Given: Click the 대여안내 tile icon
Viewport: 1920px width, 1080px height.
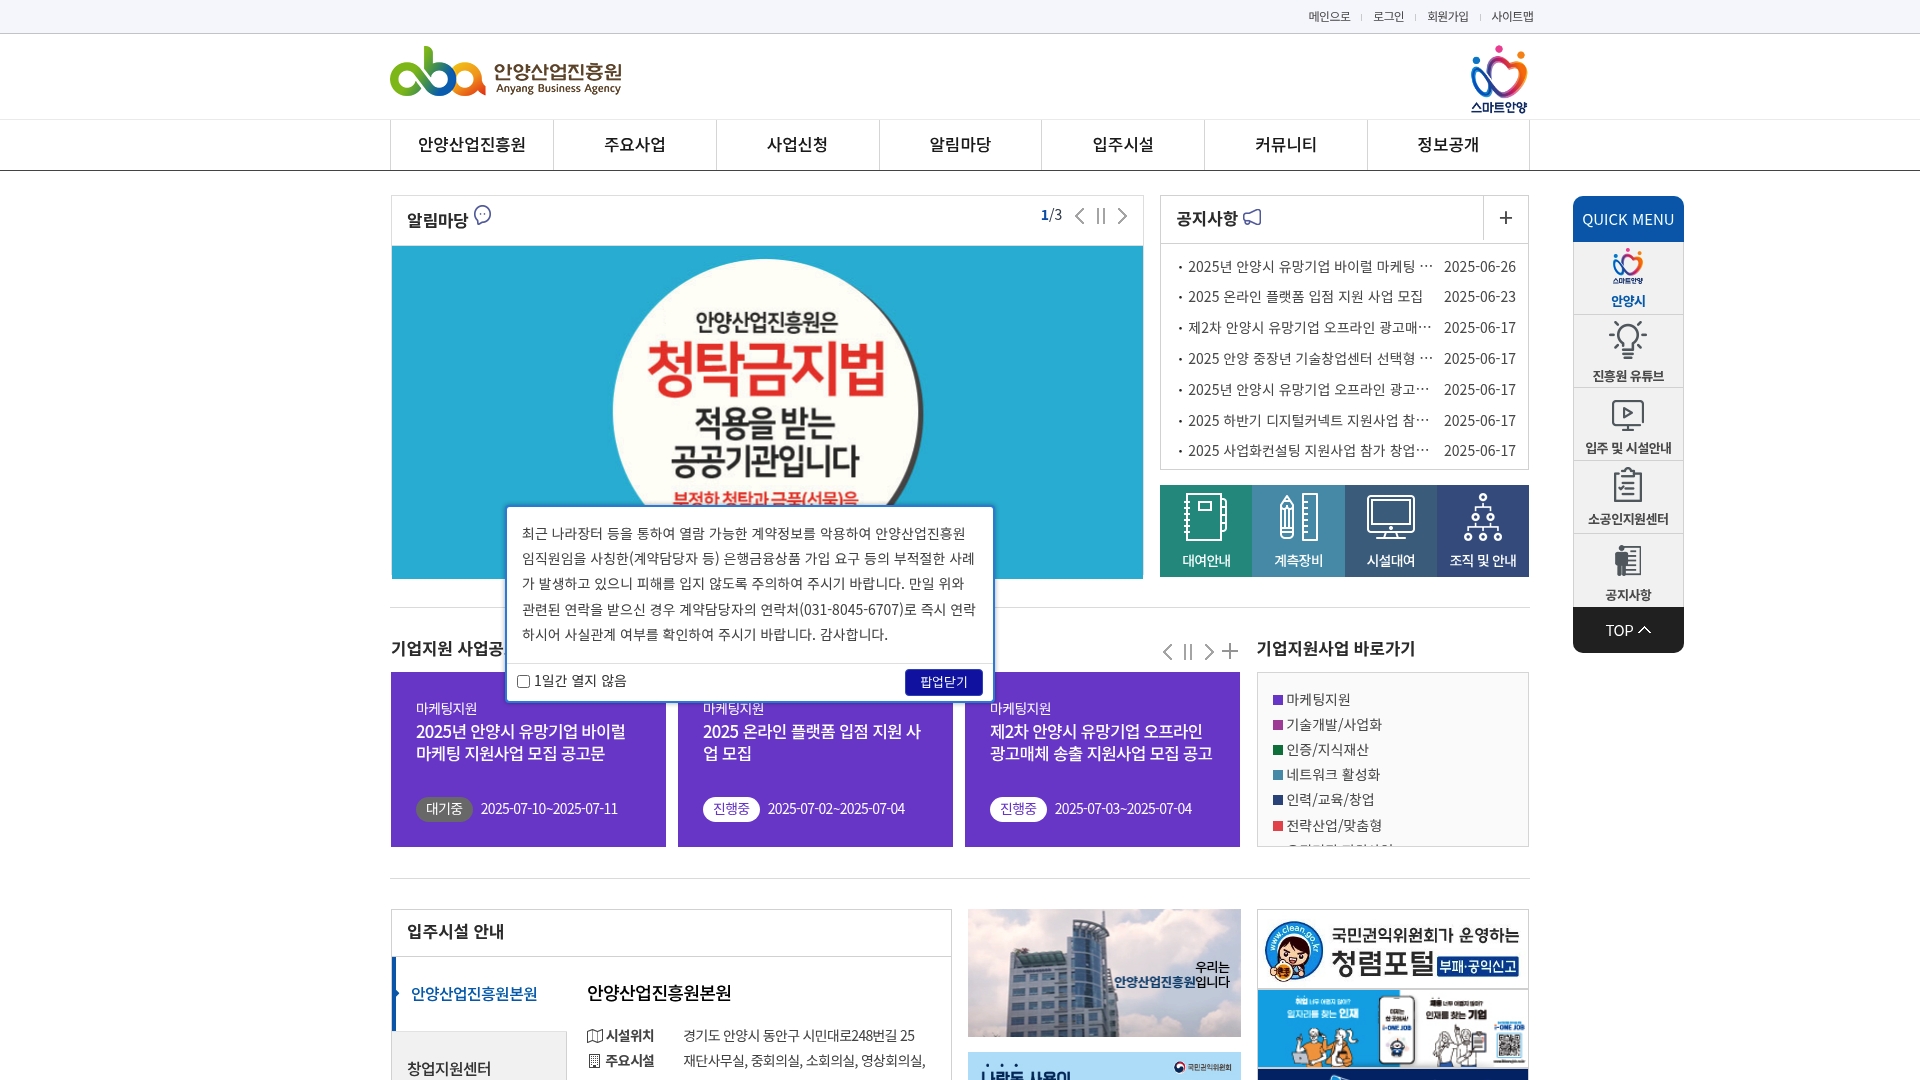Looking at the screenshot, I should coord(1206,531).
